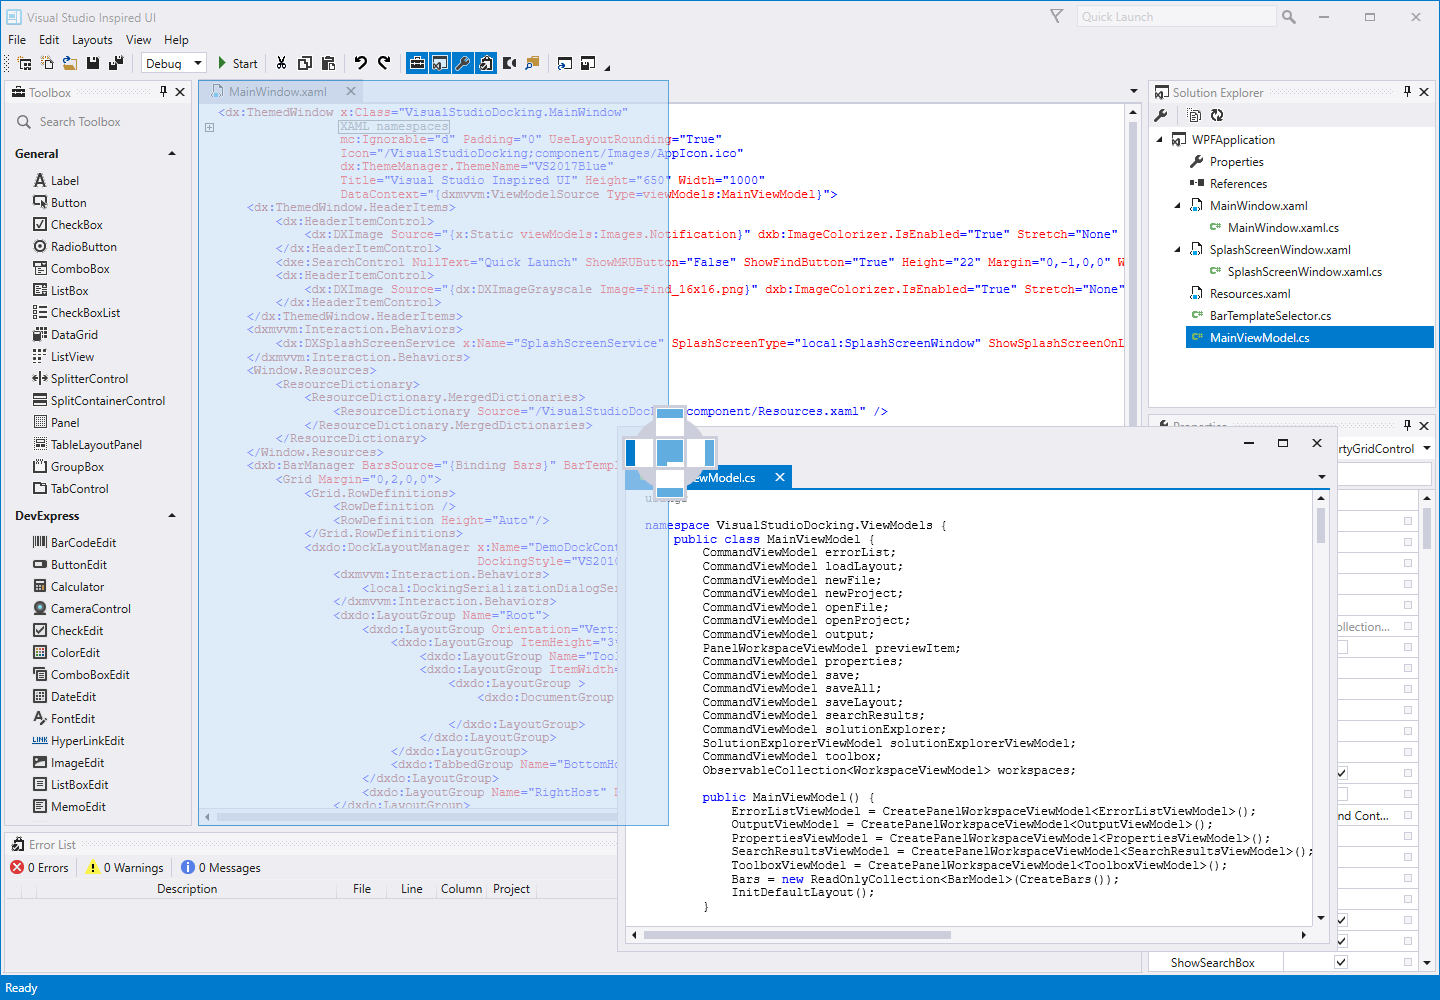Pin the Toolbox panel with pushpin icon

pos(163,92)
